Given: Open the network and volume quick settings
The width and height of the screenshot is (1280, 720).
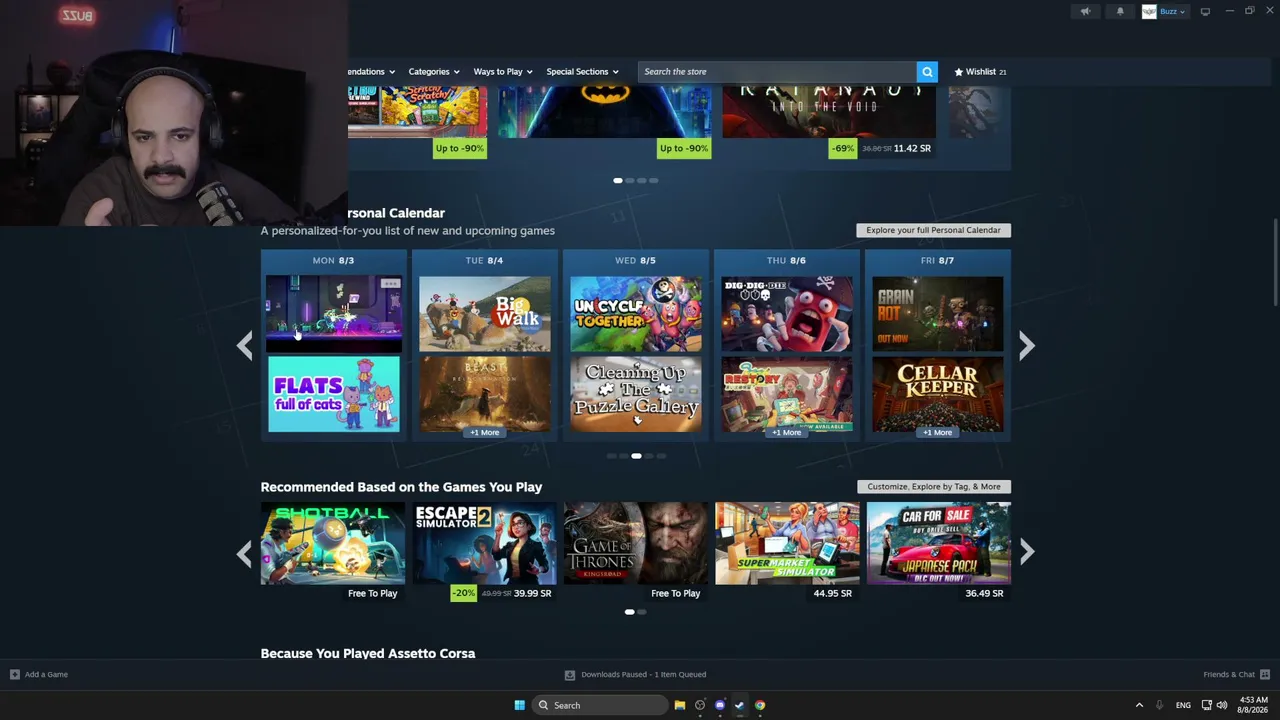Looking at the screenshot, I should tap(1214, 705).
